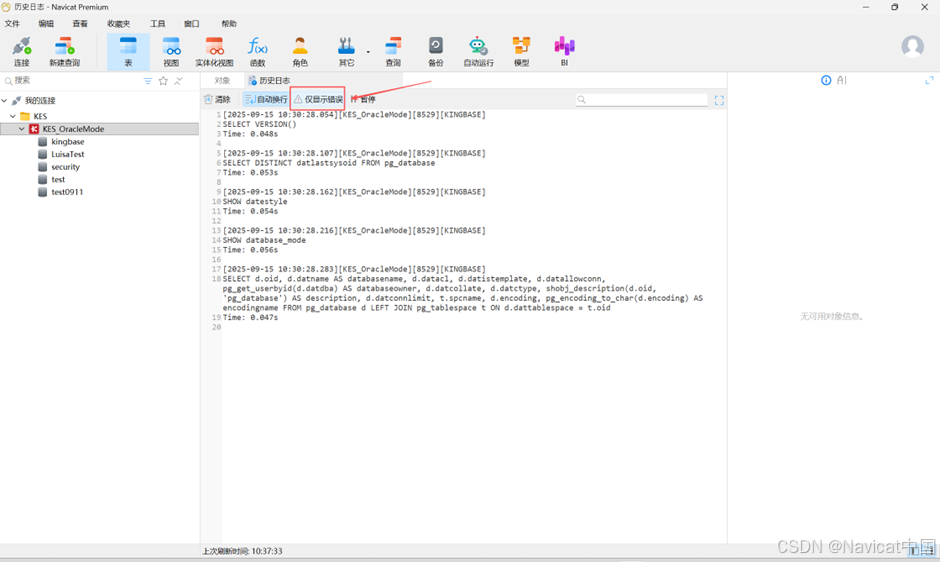The height and width of the screenshot is (562, 940).
Task: Open the 收藏夹 (Favorites) menu
Action: point(118,24)
